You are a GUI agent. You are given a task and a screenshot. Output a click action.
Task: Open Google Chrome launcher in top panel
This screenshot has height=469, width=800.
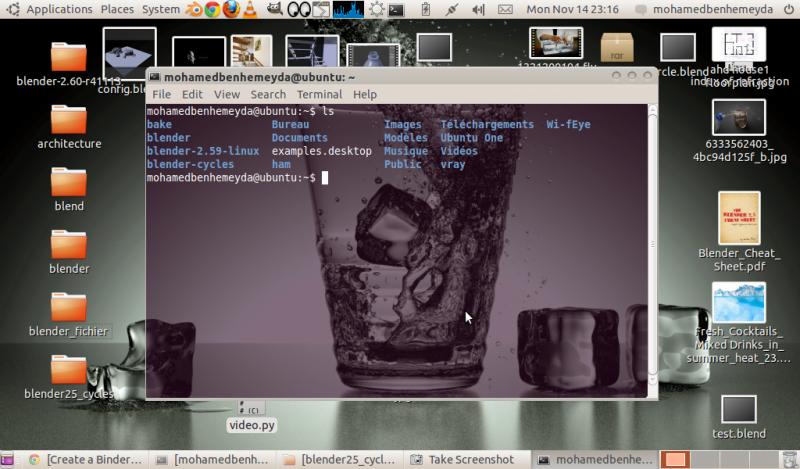pos(212,9)
